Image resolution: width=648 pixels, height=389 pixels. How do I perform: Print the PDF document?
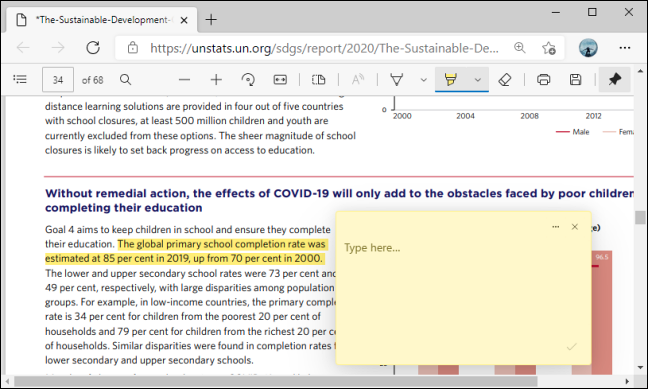click(x=543, y=79)
